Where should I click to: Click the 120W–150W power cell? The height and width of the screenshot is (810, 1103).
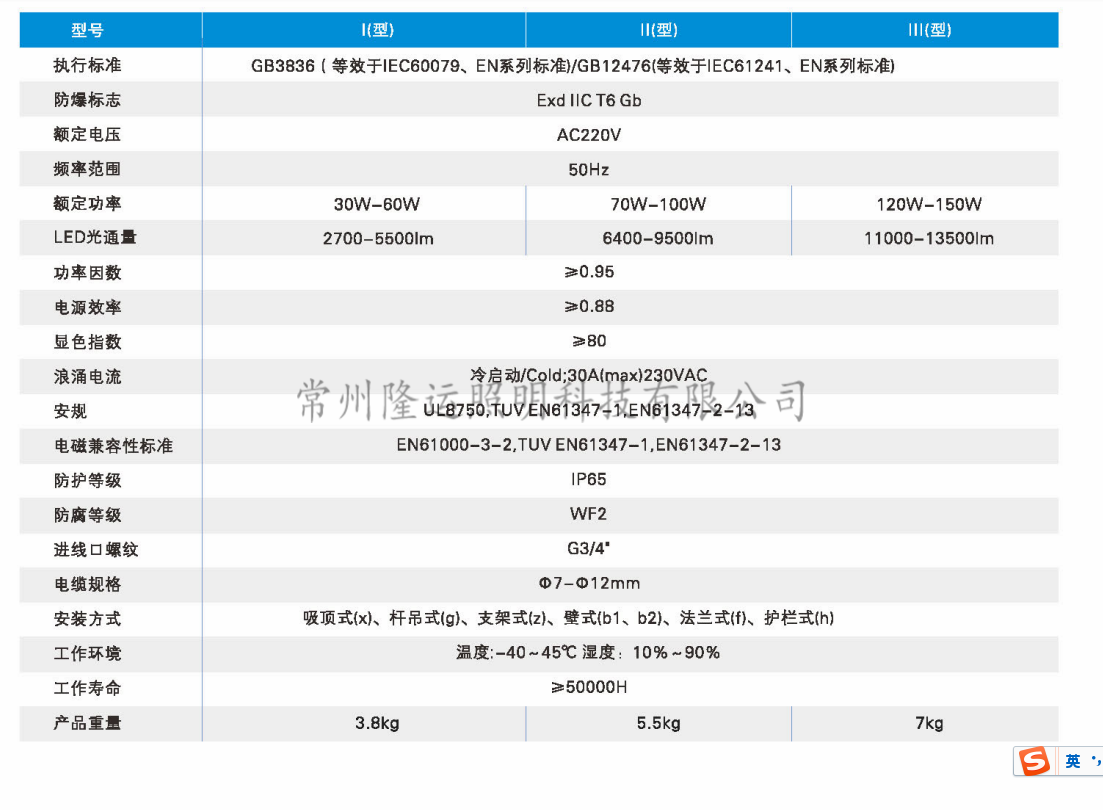coord(929,204)
